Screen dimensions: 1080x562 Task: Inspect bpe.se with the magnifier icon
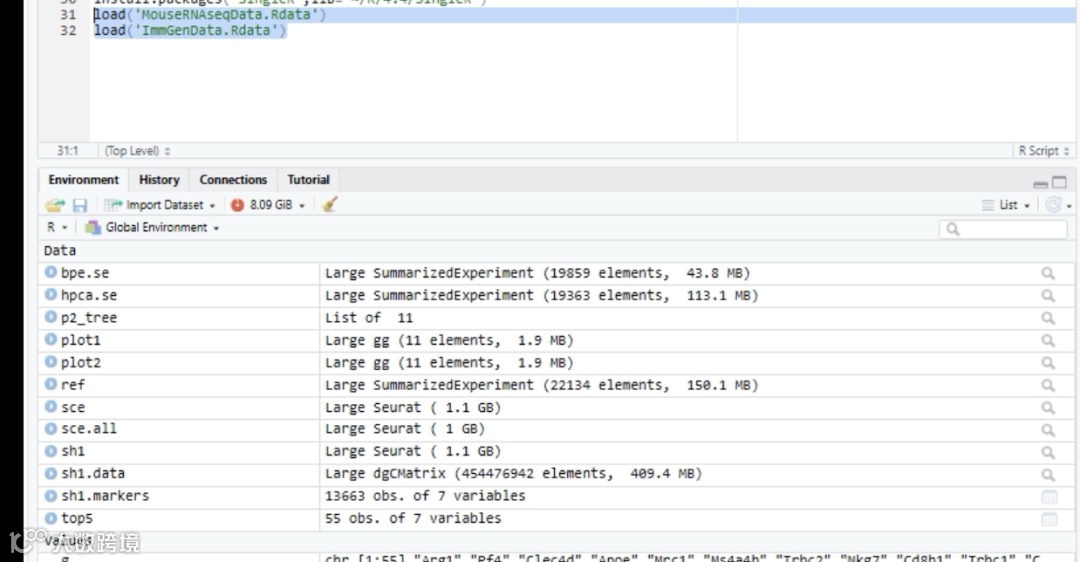pos(1048,273)
